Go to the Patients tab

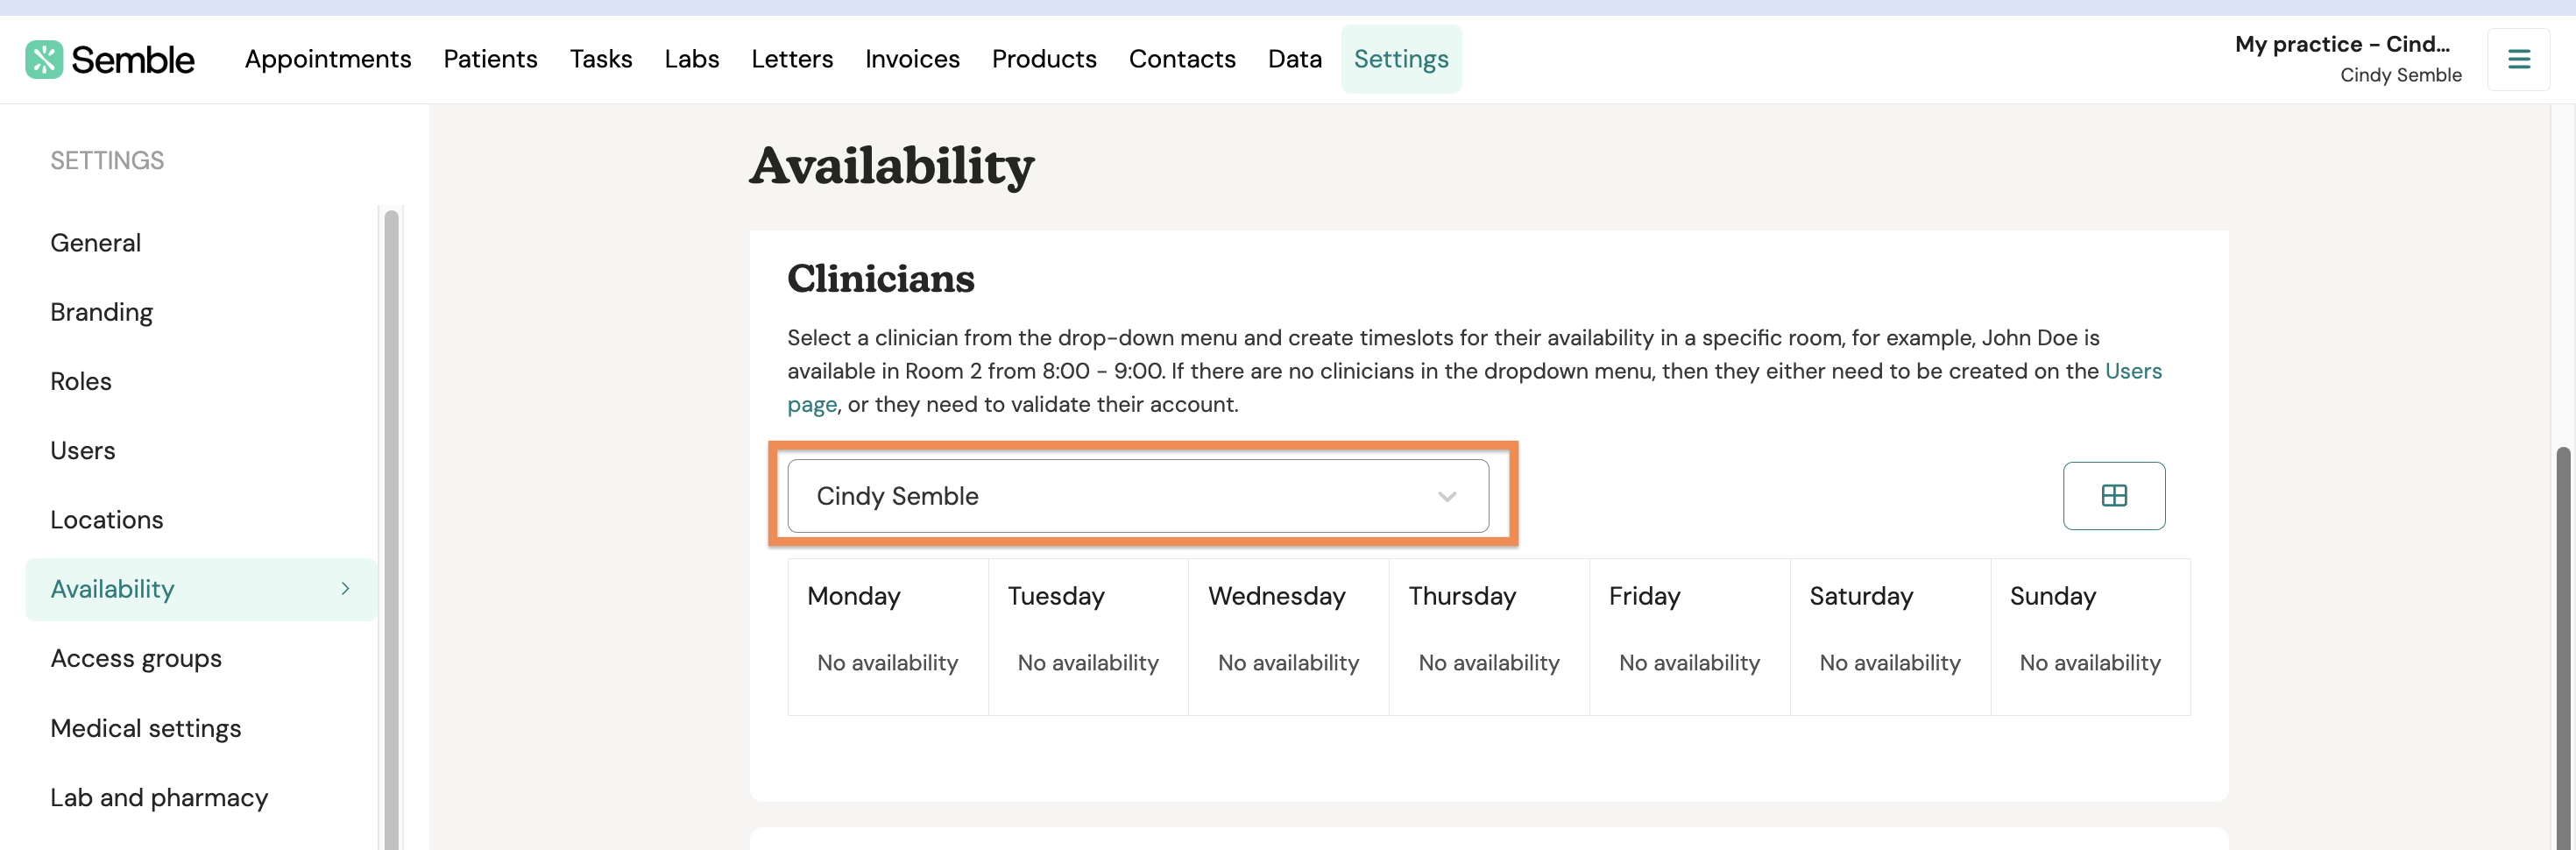click(x=490, y=59)
